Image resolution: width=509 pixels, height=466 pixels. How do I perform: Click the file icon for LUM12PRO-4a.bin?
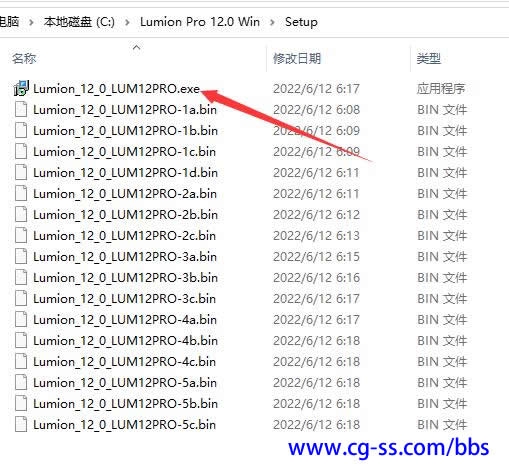21,320
